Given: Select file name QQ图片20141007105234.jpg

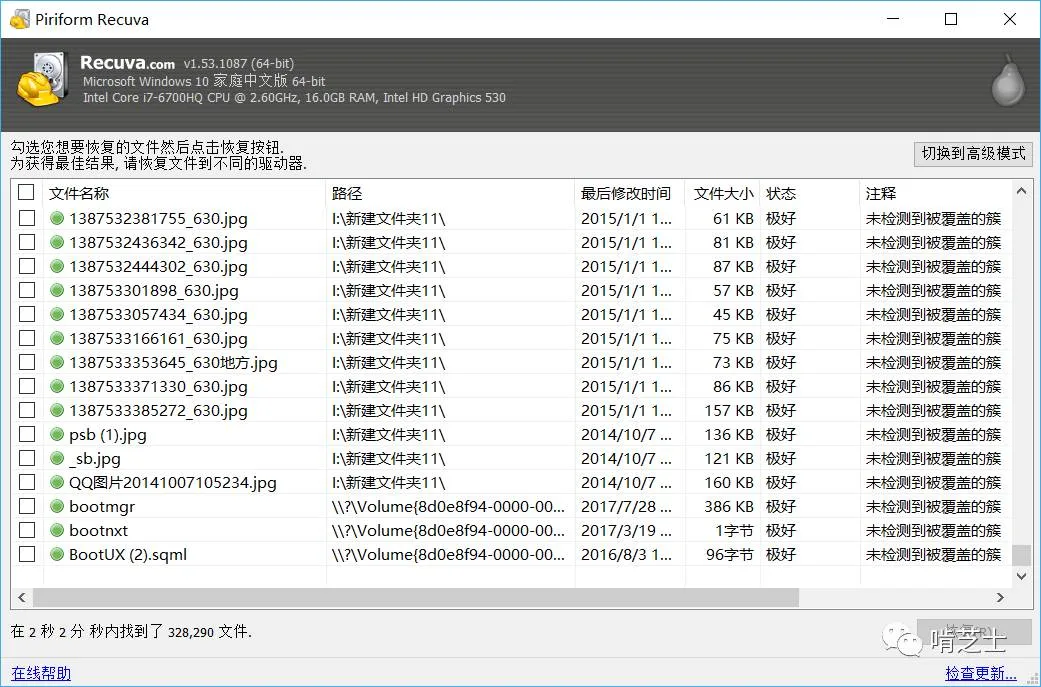Looking at the screenshot, I should pos(173,483).
